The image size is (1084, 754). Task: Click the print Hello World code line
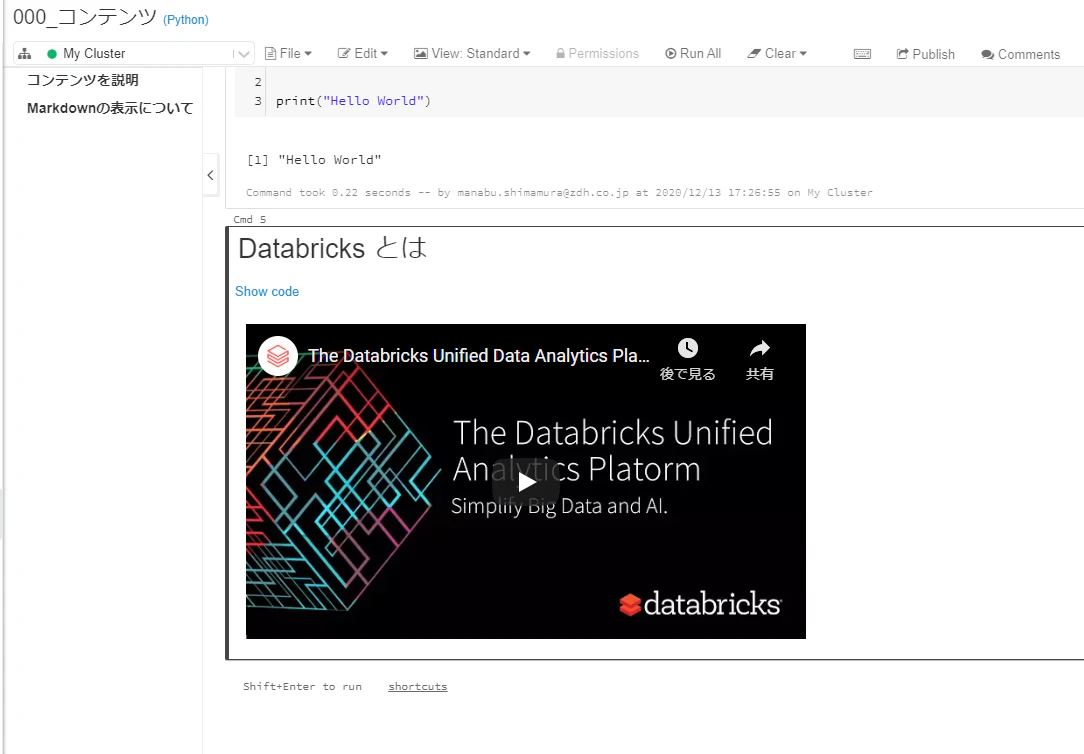point(353,101)
